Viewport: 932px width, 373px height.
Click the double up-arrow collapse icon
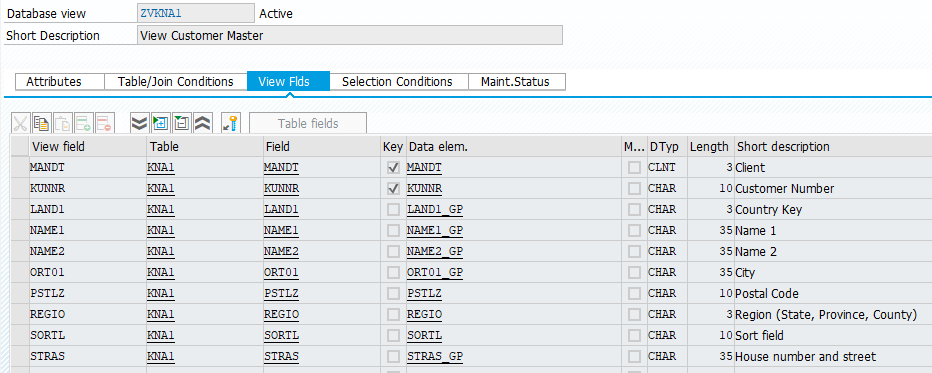[203, 124]
